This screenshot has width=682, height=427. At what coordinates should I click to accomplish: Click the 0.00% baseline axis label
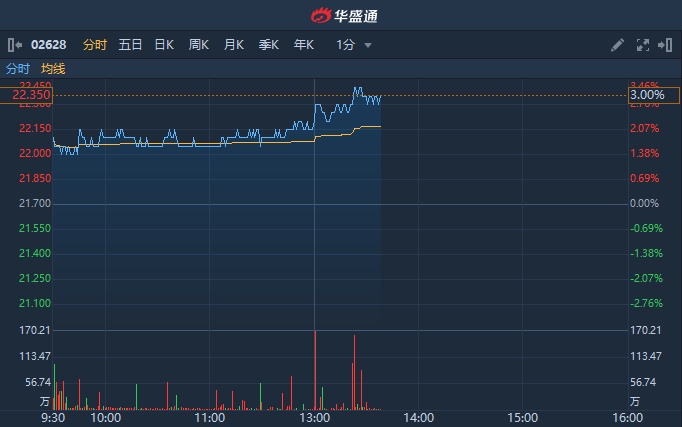pos(644,204)
